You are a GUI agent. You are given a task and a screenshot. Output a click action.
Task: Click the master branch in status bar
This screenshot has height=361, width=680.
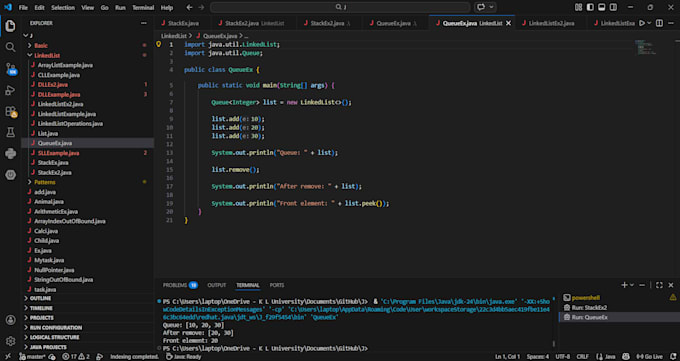pos(32,356)
